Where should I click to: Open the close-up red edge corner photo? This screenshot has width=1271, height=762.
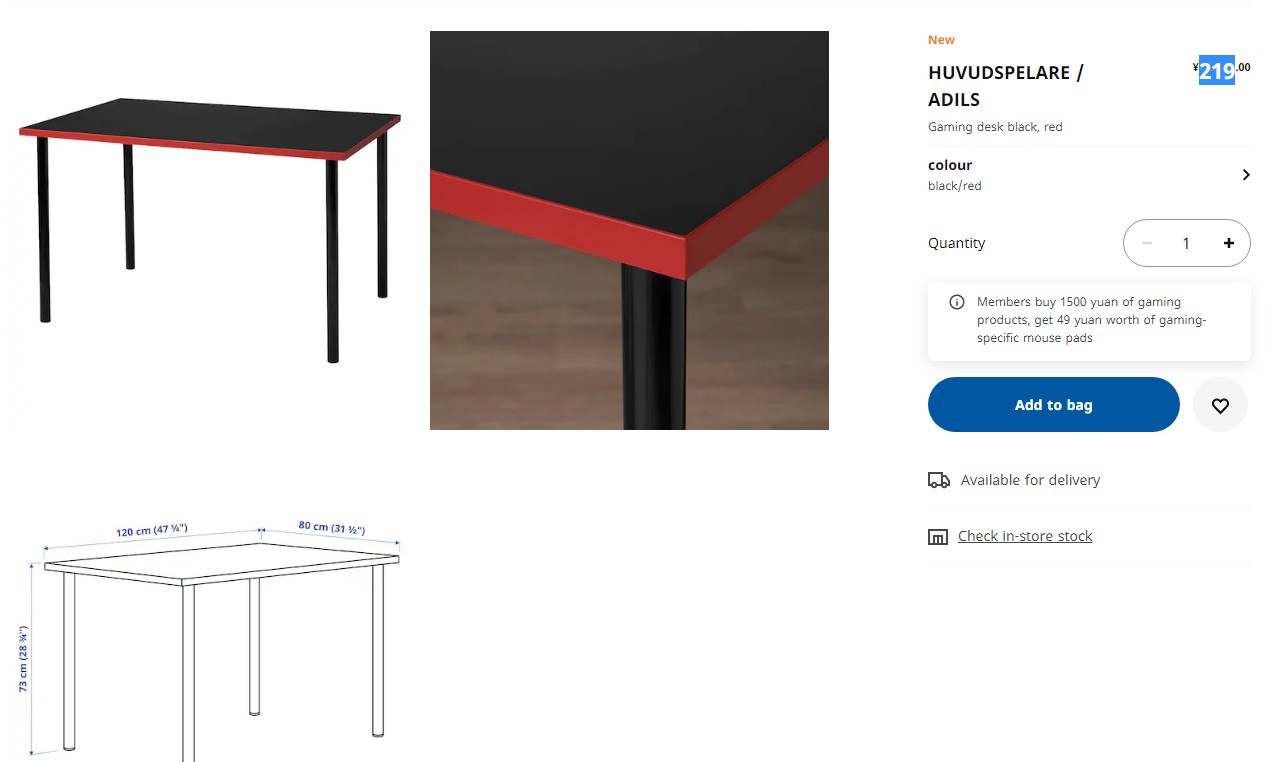point(629,230)
